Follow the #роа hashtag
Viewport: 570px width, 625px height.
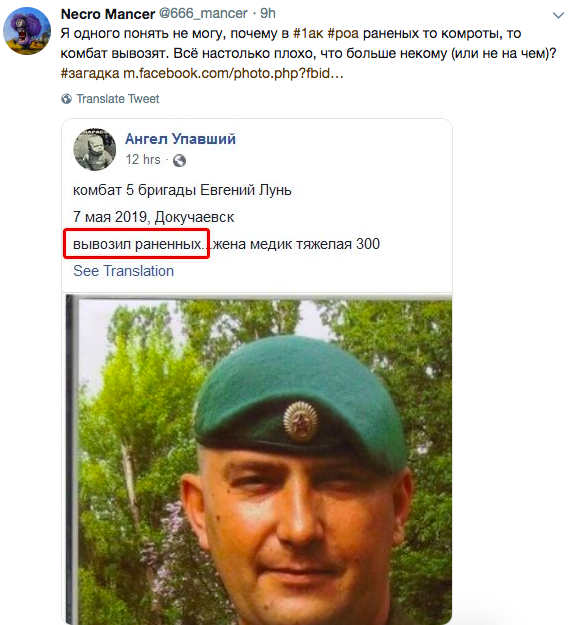(343, 33)
